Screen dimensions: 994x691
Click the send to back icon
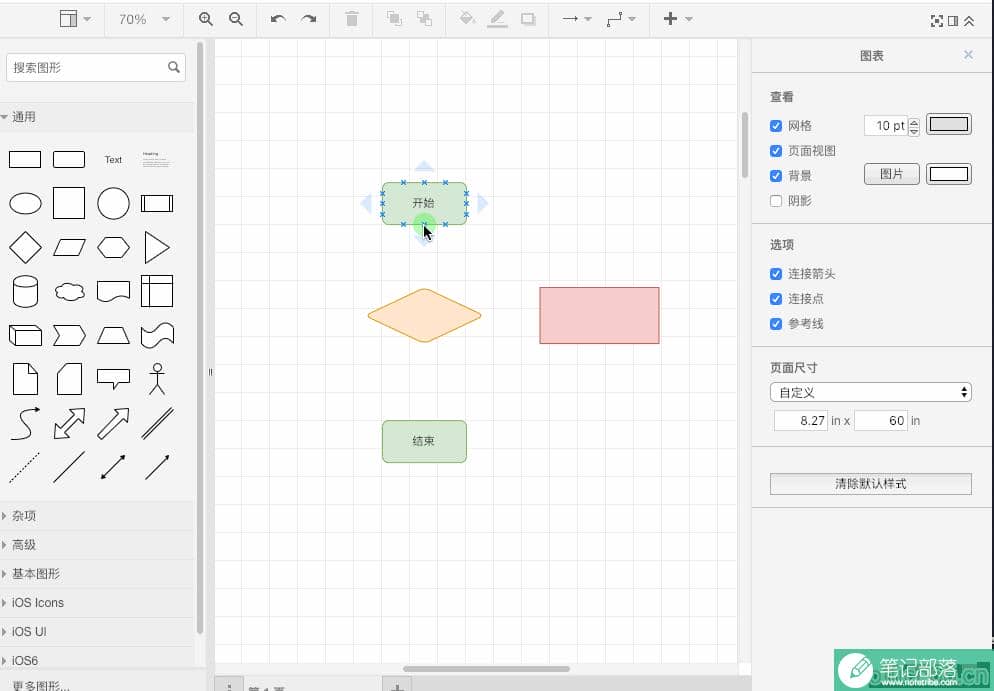[x=424, y=19]
